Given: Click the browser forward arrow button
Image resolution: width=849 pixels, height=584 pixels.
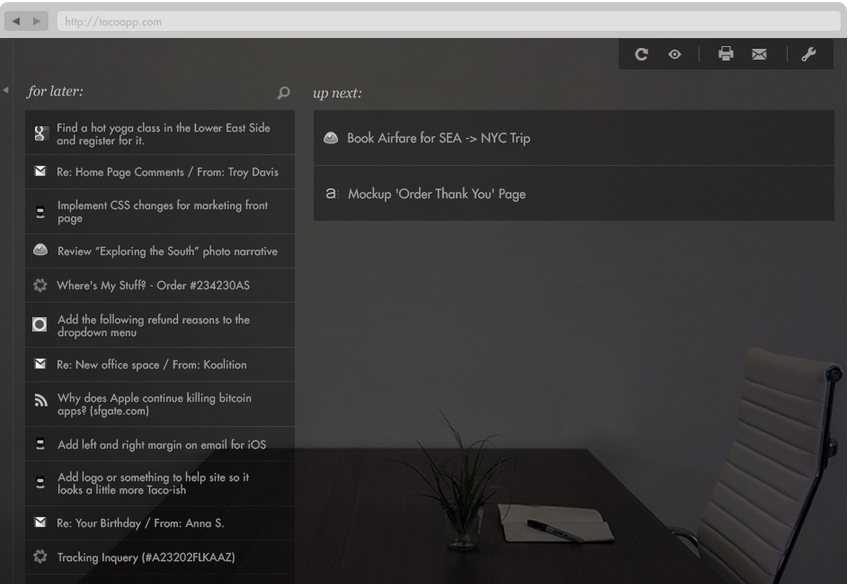Looking at the screenshot, I should 37,21.
